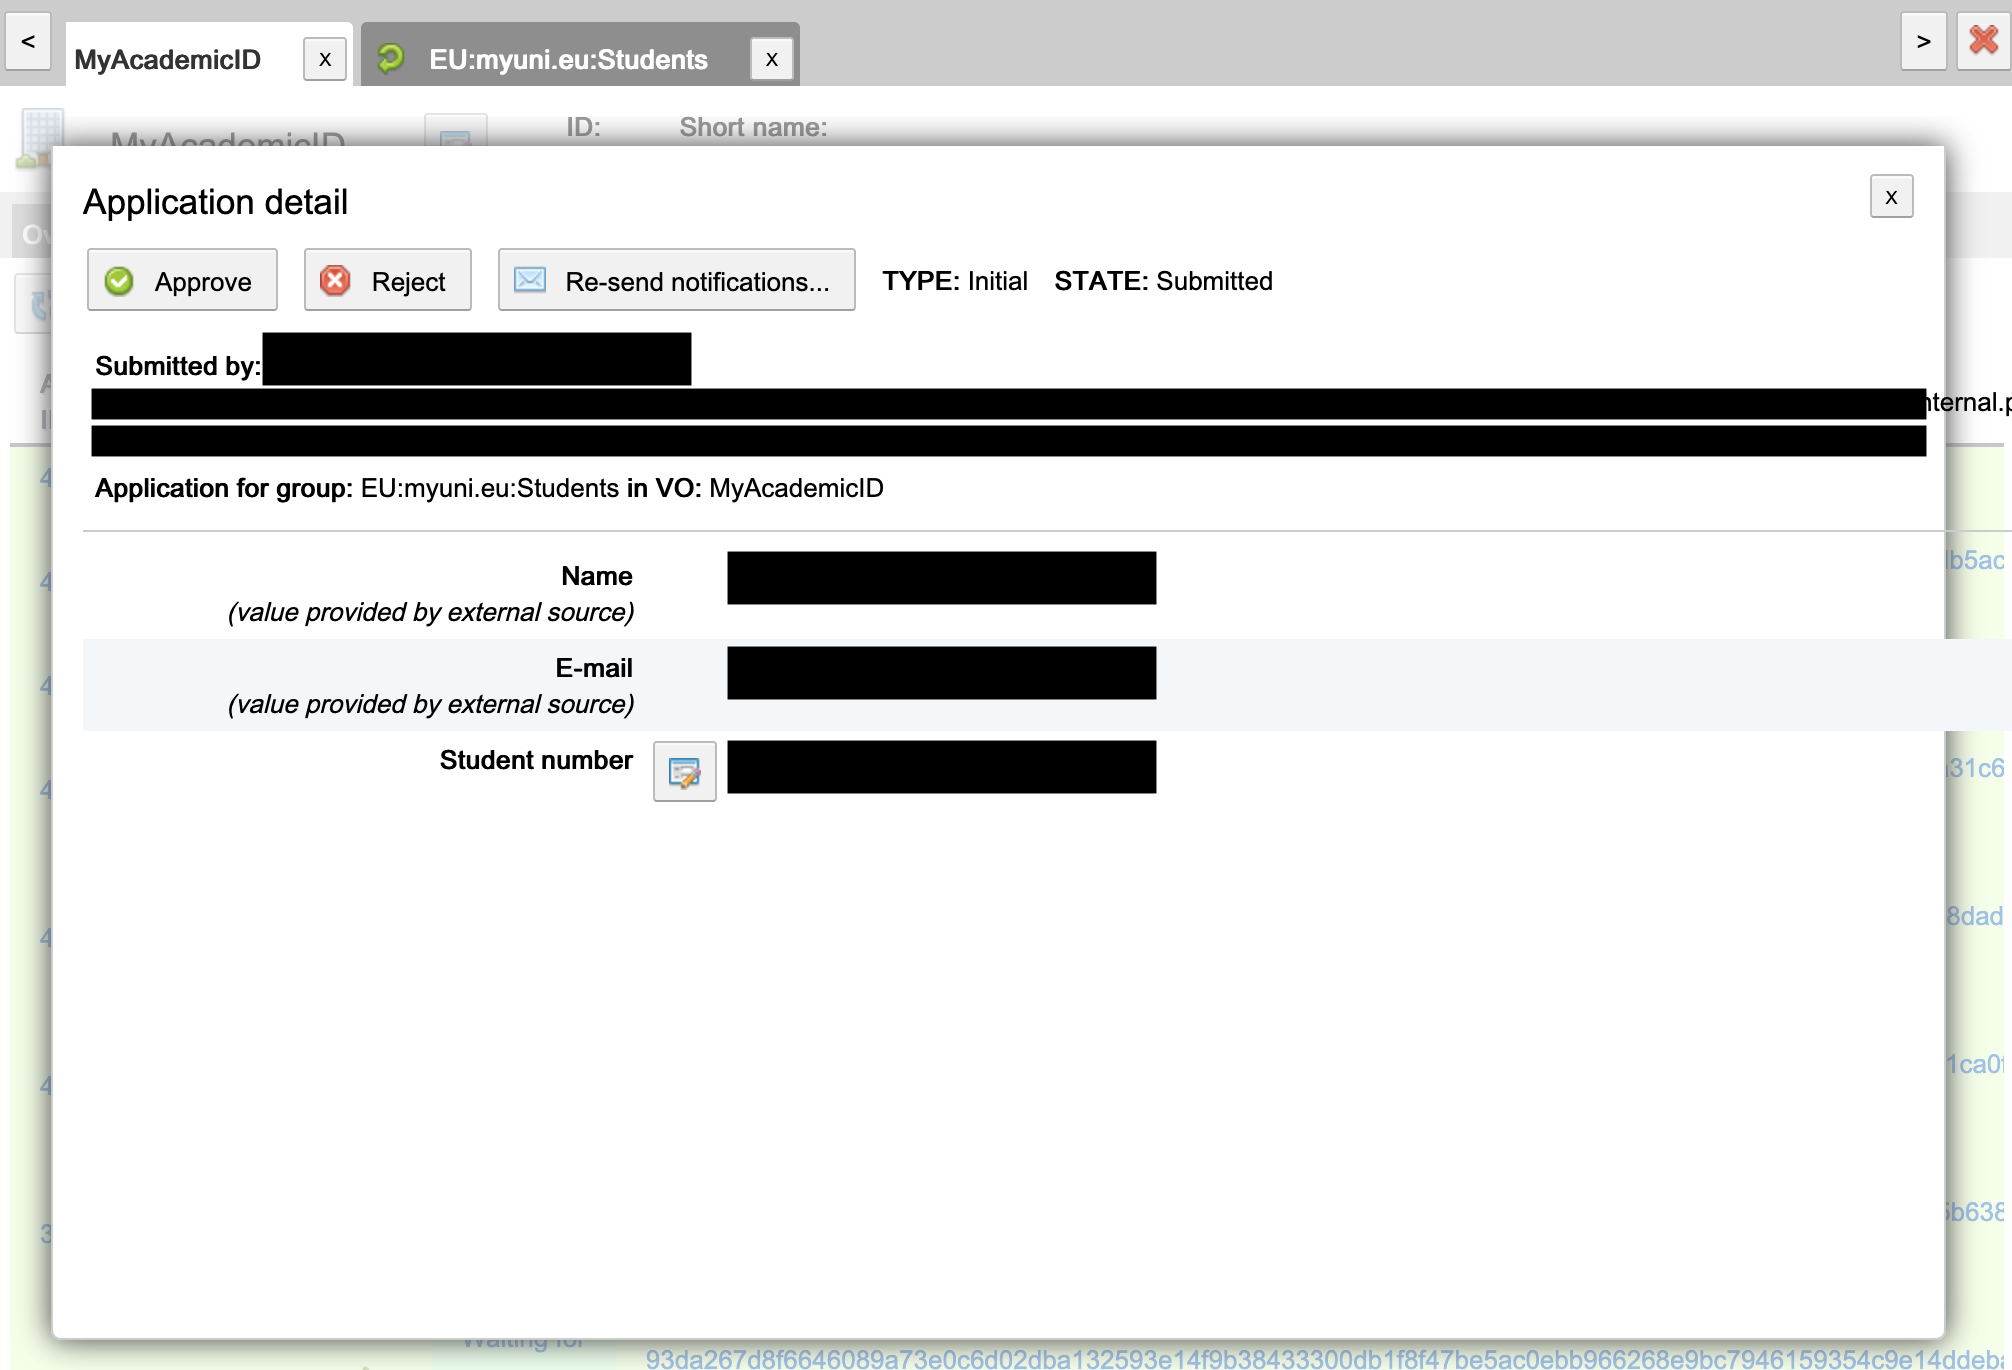
Task: Close the MyAcademicID tab
Action: pos(325,60)
